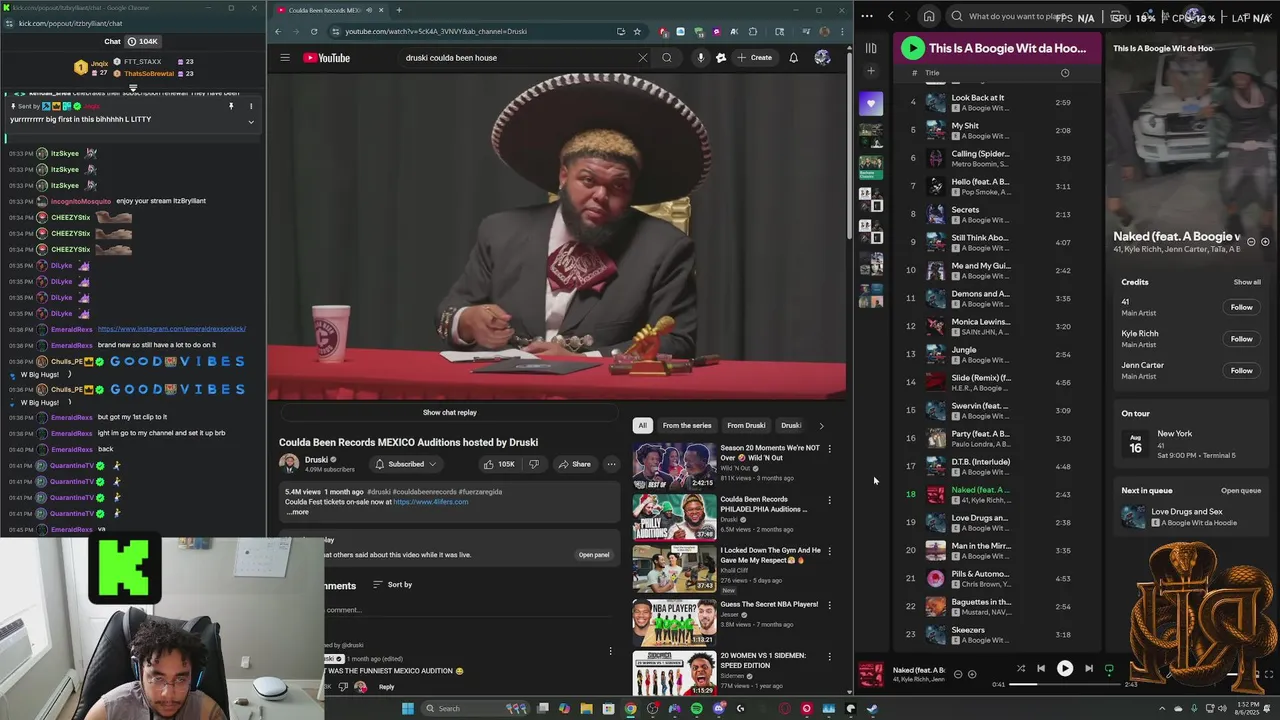The width and height of the screenshot is (1280, 720).
Task: Open EmeraldRexs Instagram link in chat
Action: [171, 329]
